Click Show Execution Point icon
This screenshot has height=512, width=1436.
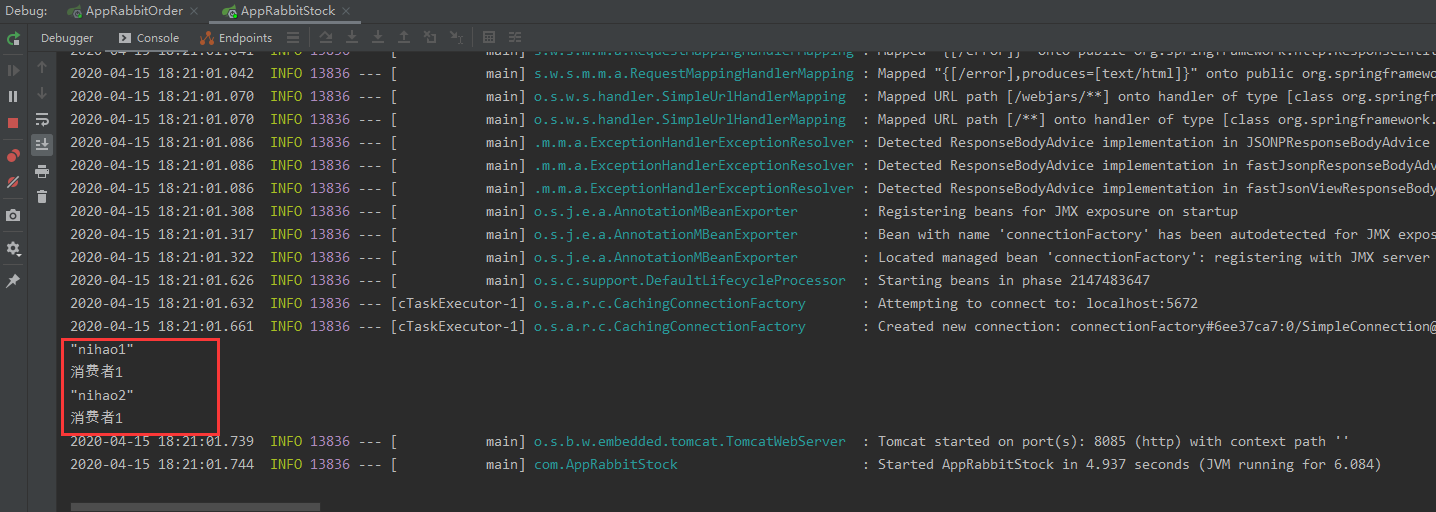(x=326, y=38)
